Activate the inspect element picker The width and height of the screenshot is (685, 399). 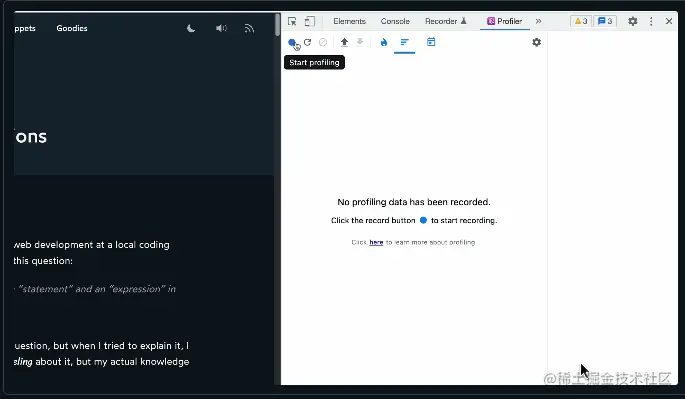click(x=292, y=21)
